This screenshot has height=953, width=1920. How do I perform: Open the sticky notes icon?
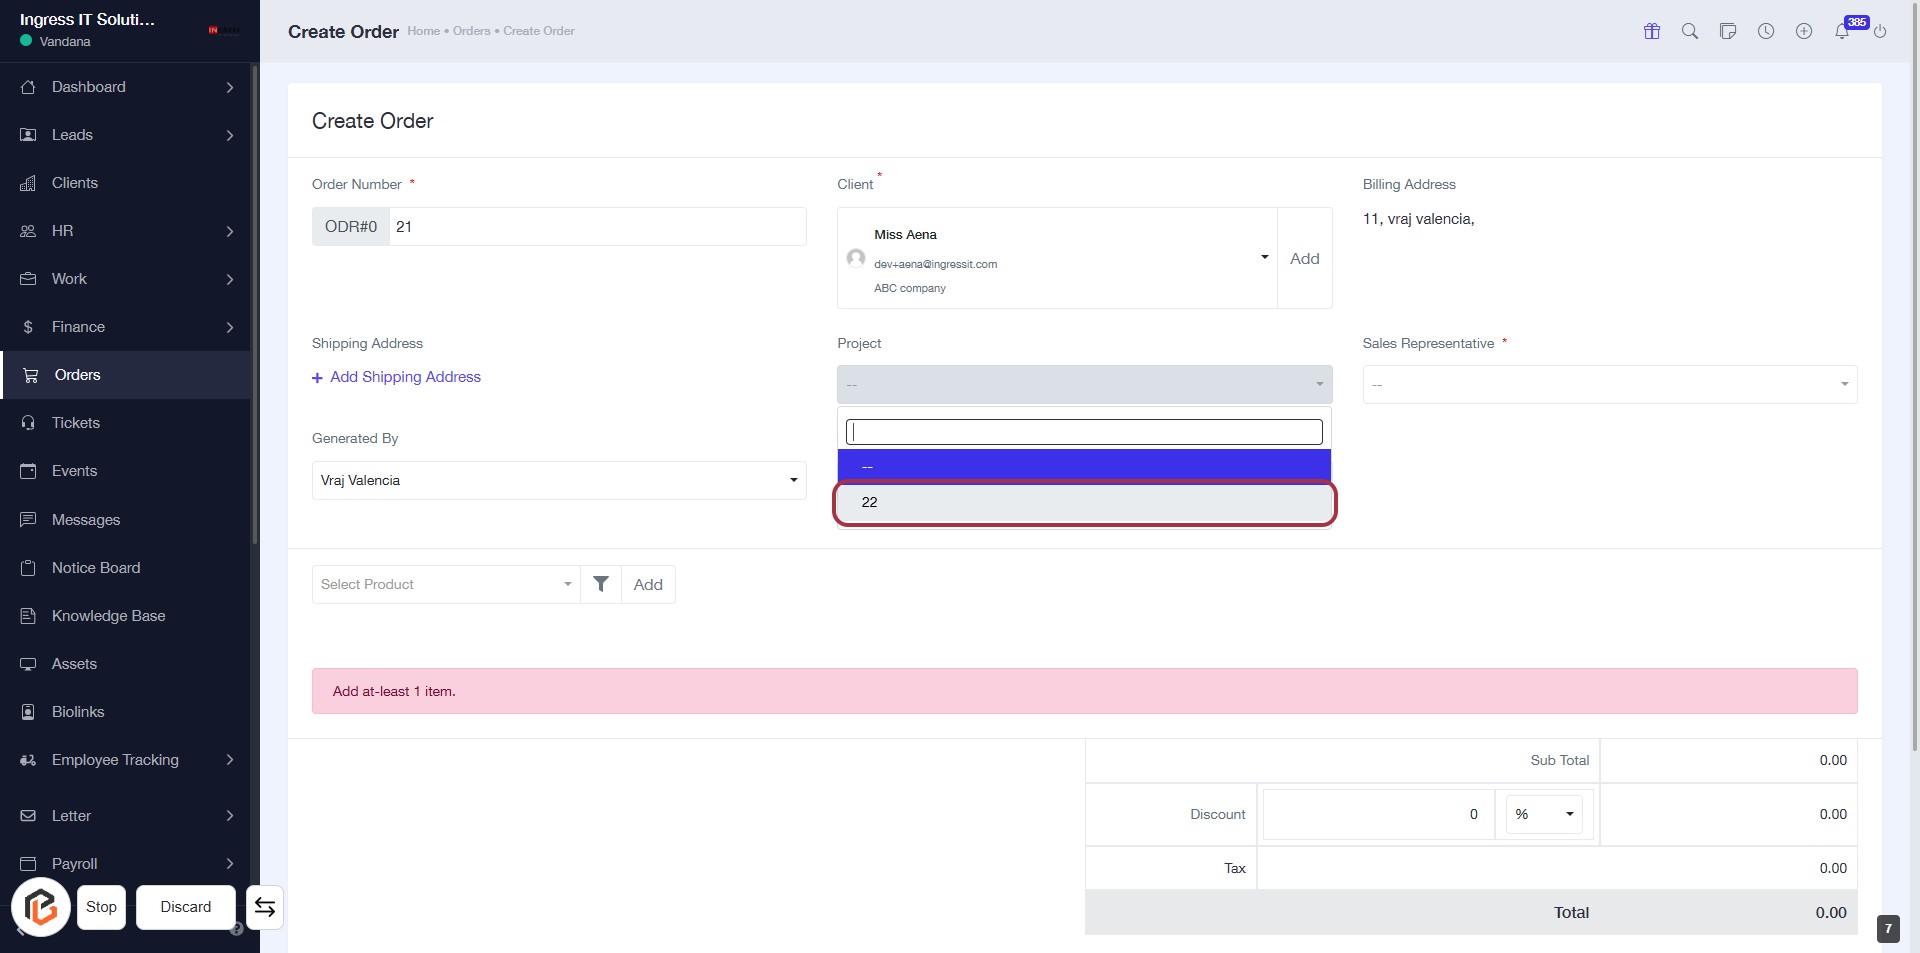pos(1728,31)
